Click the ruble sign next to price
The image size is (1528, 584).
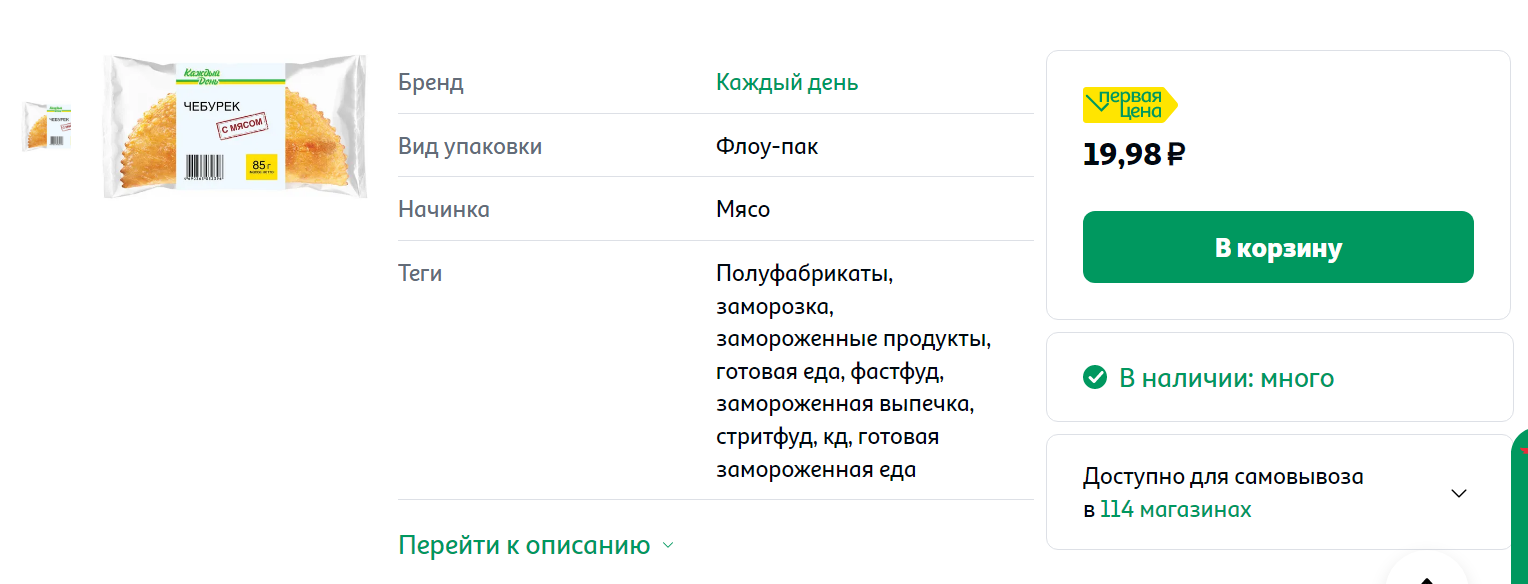(x=1176, y=154)
